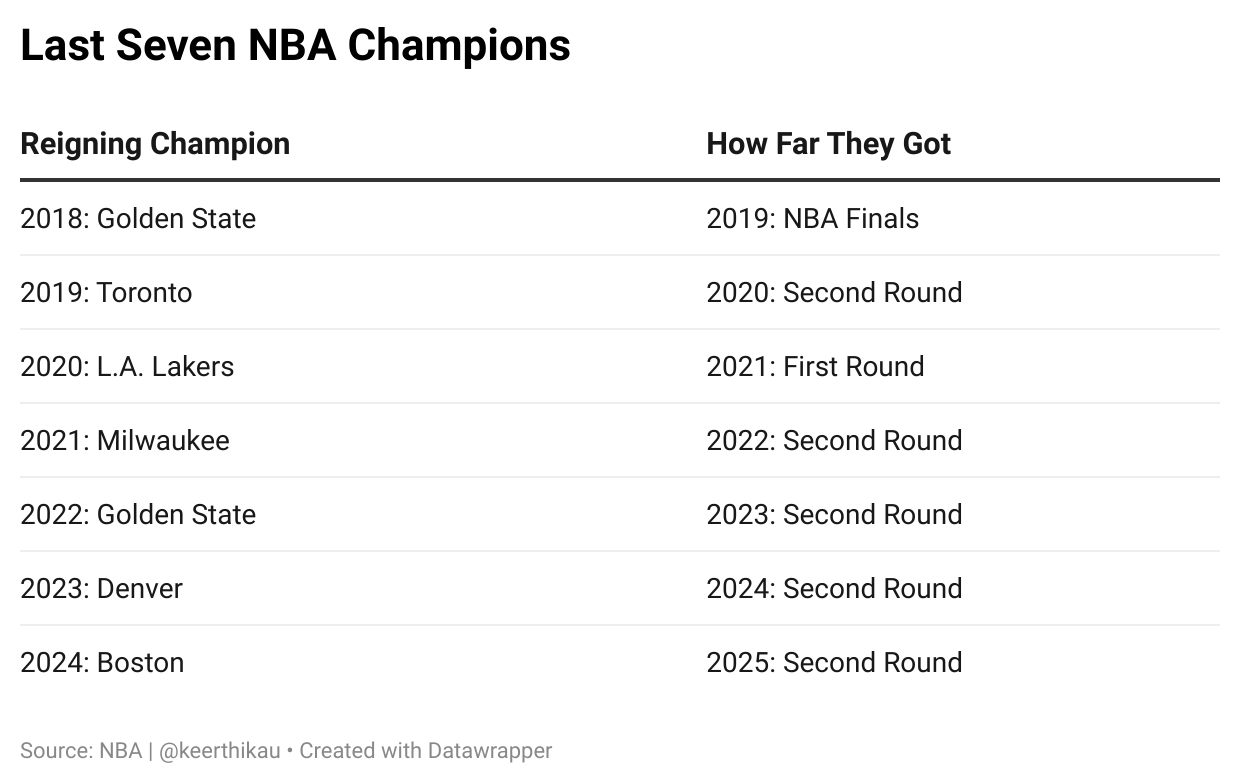The height and width of the screenshot is (784, 1240).
Task: Select the "2025: Second Round" cell
Action: (834, 663)
